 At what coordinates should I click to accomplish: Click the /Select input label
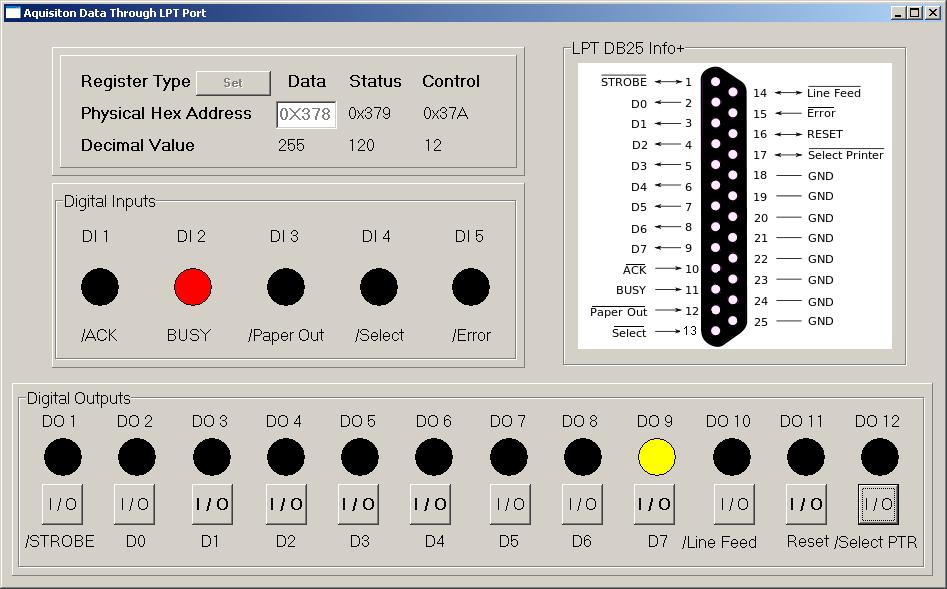[379, 335]
